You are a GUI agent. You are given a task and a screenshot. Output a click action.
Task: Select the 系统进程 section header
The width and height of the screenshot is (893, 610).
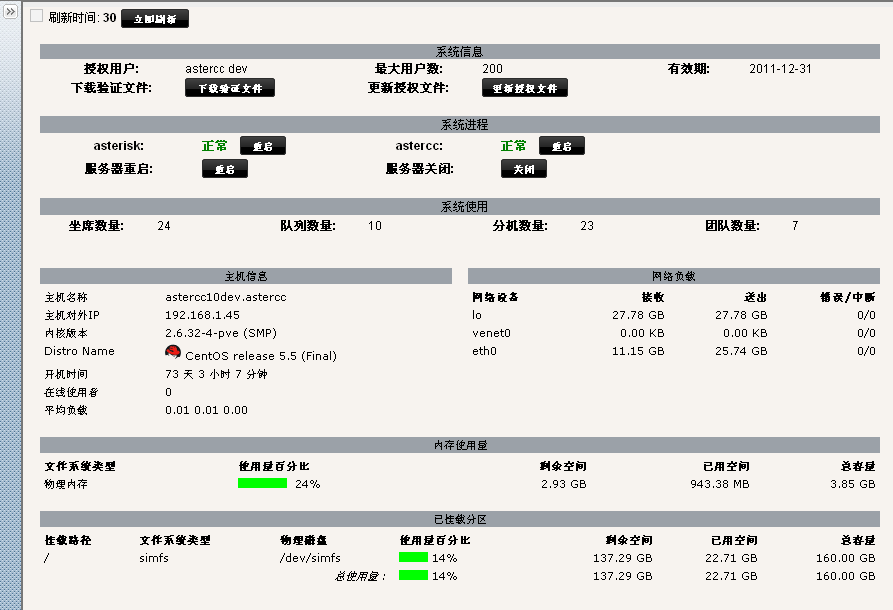(459, 125)
